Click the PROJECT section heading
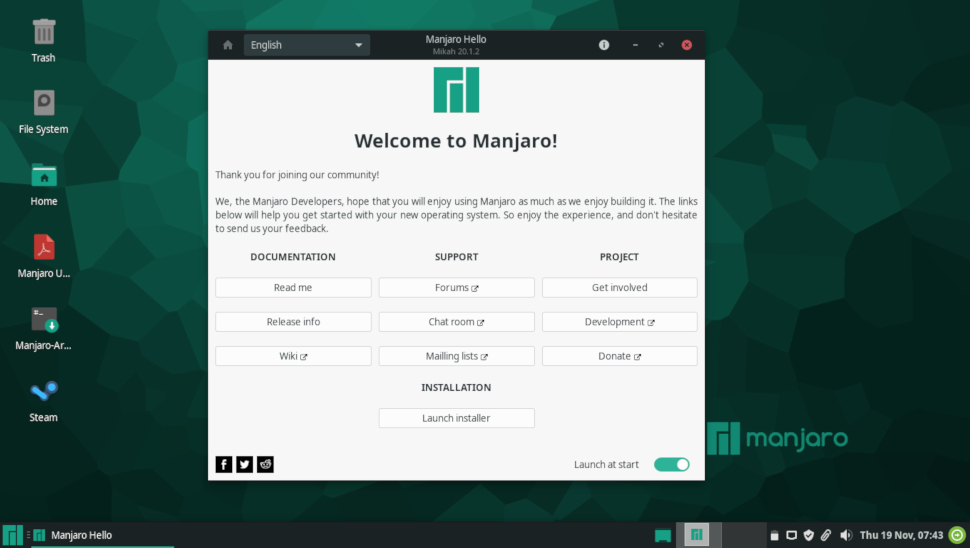The width and height of the screenshot is (970, 548). pyautogui.click(x=619, y=257)
